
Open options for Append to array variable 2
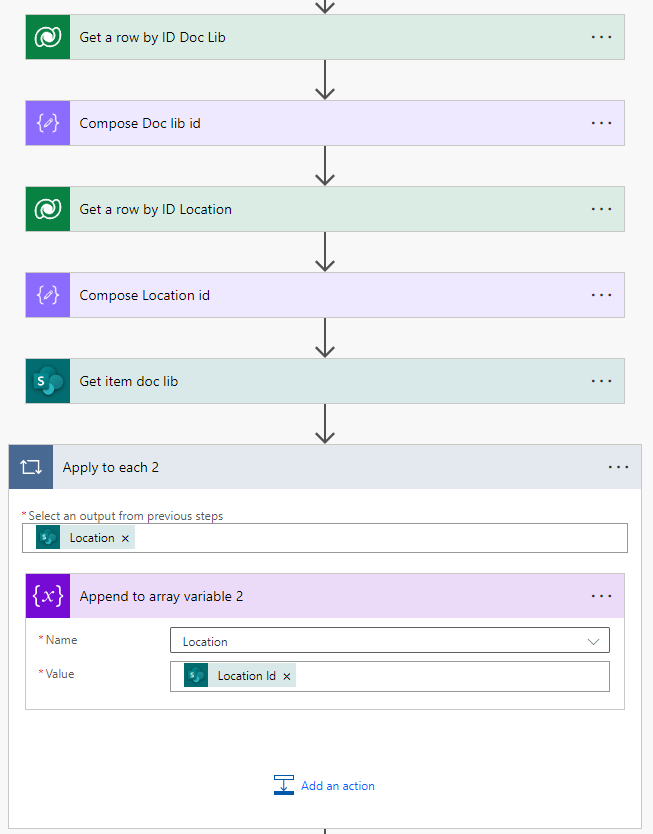pos(601,596)
